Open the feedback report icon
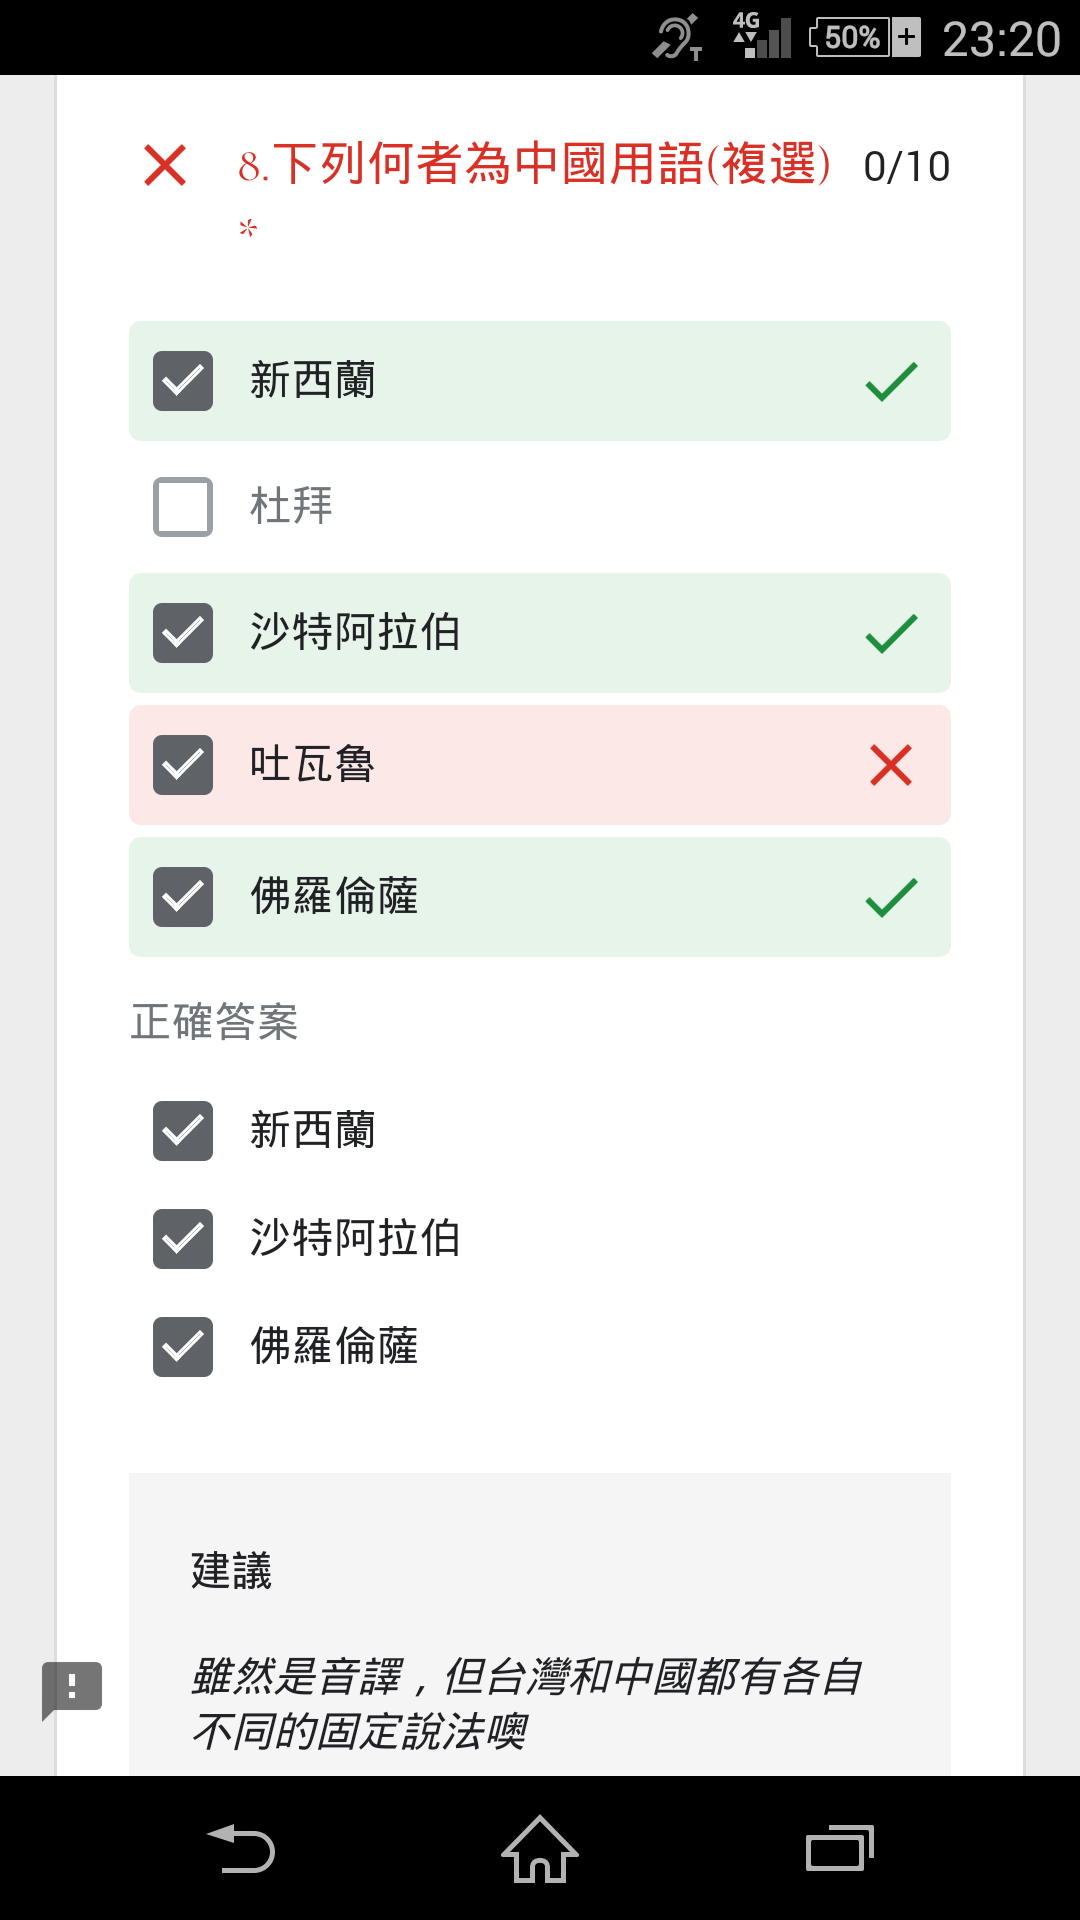This screenshot has height=1920, width=1080. tap(72, 1690)
